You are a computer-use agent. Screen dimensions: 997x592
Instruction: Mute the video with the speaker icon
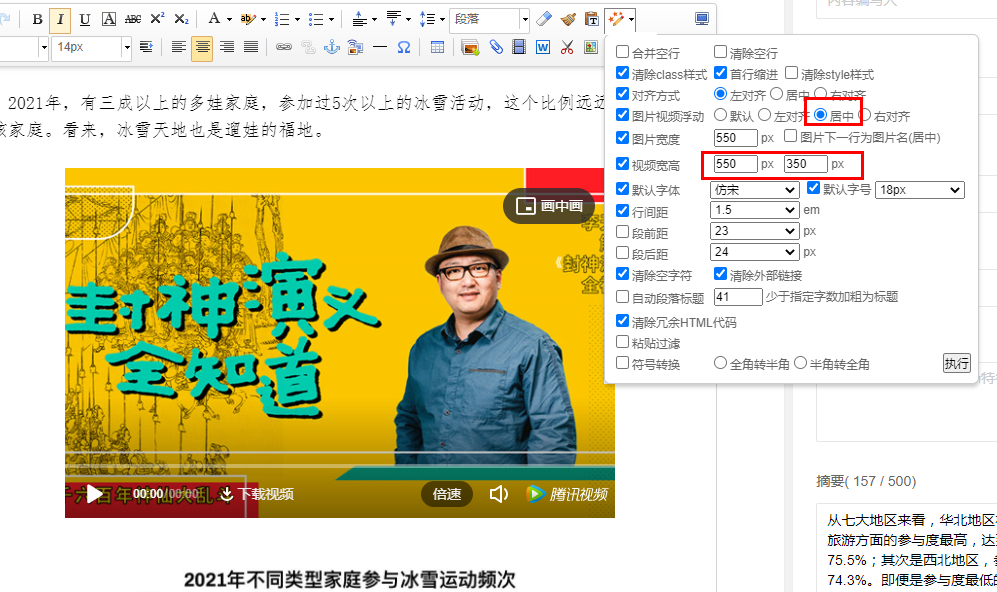point(498,494)
